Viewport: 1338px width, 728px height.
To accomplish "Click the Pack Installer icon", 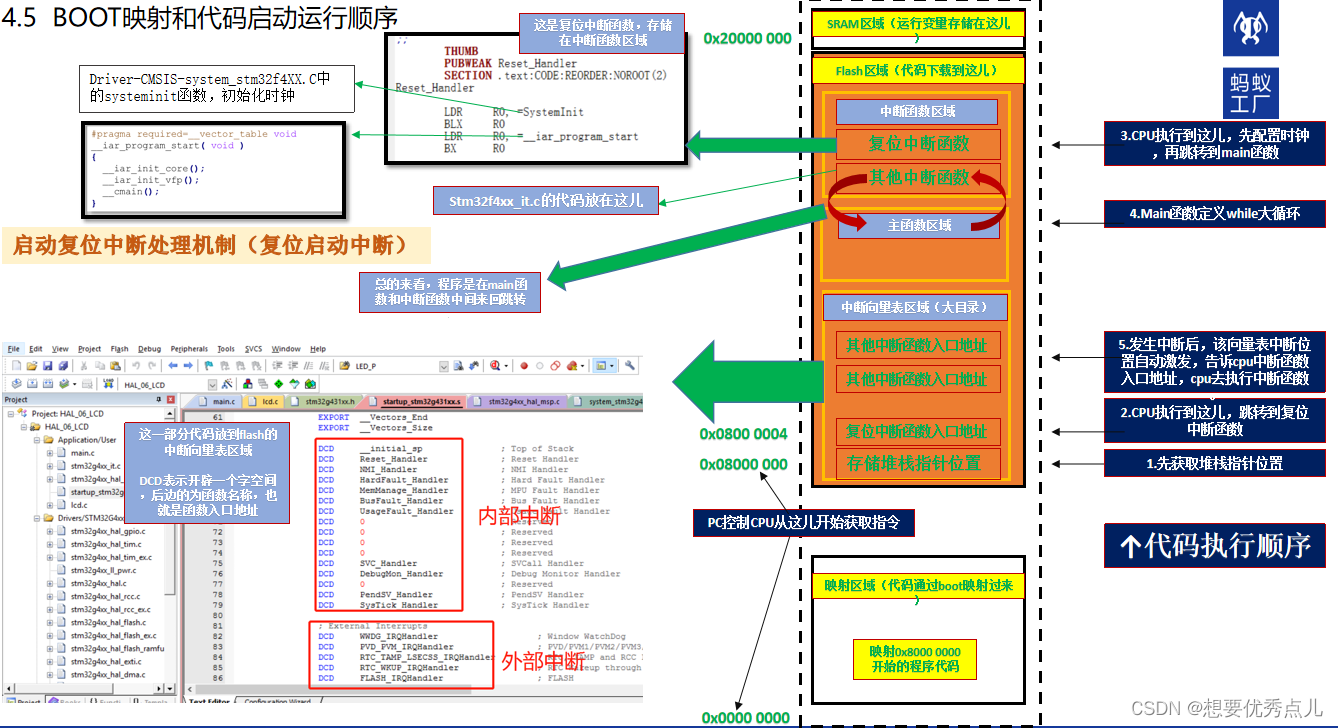I will 310,384.
